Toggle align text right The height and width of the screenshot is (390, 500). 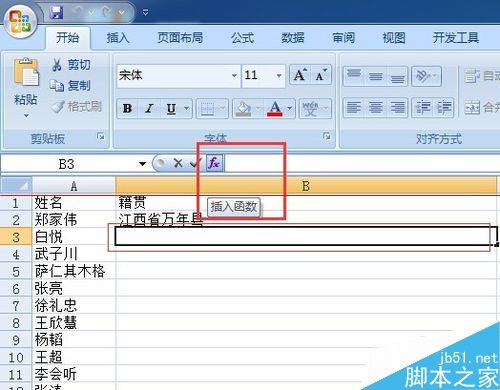pyautogui.click(x=397, y=108)
